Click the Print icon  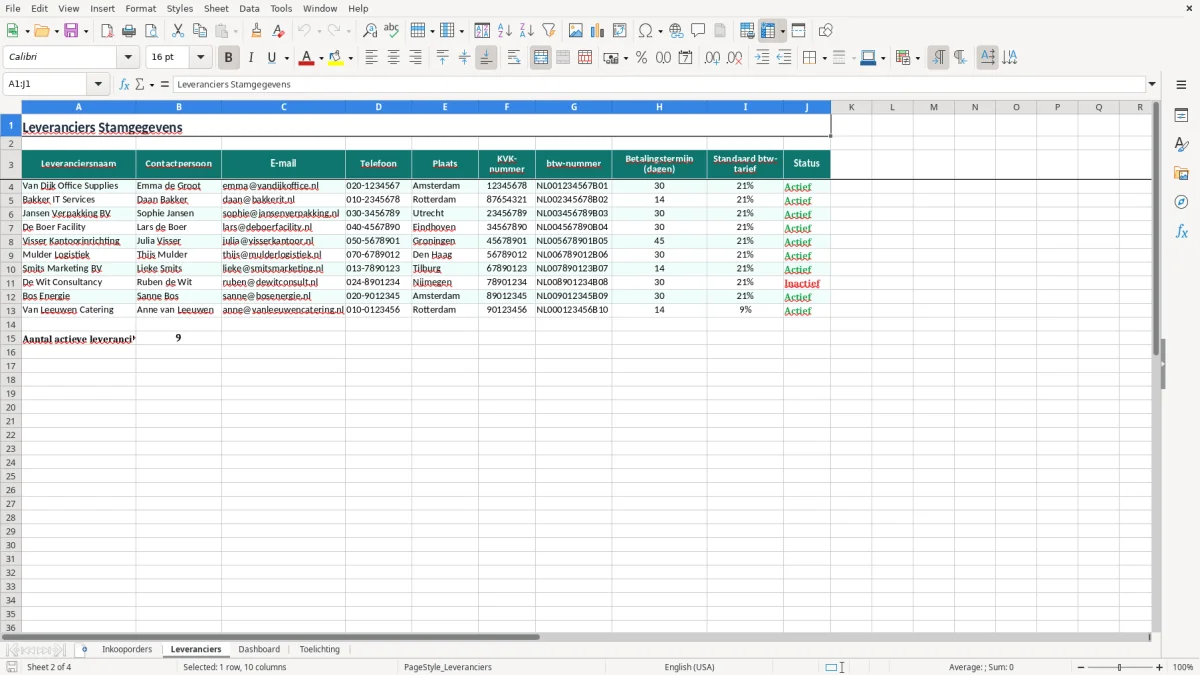[x=129, y=31]
